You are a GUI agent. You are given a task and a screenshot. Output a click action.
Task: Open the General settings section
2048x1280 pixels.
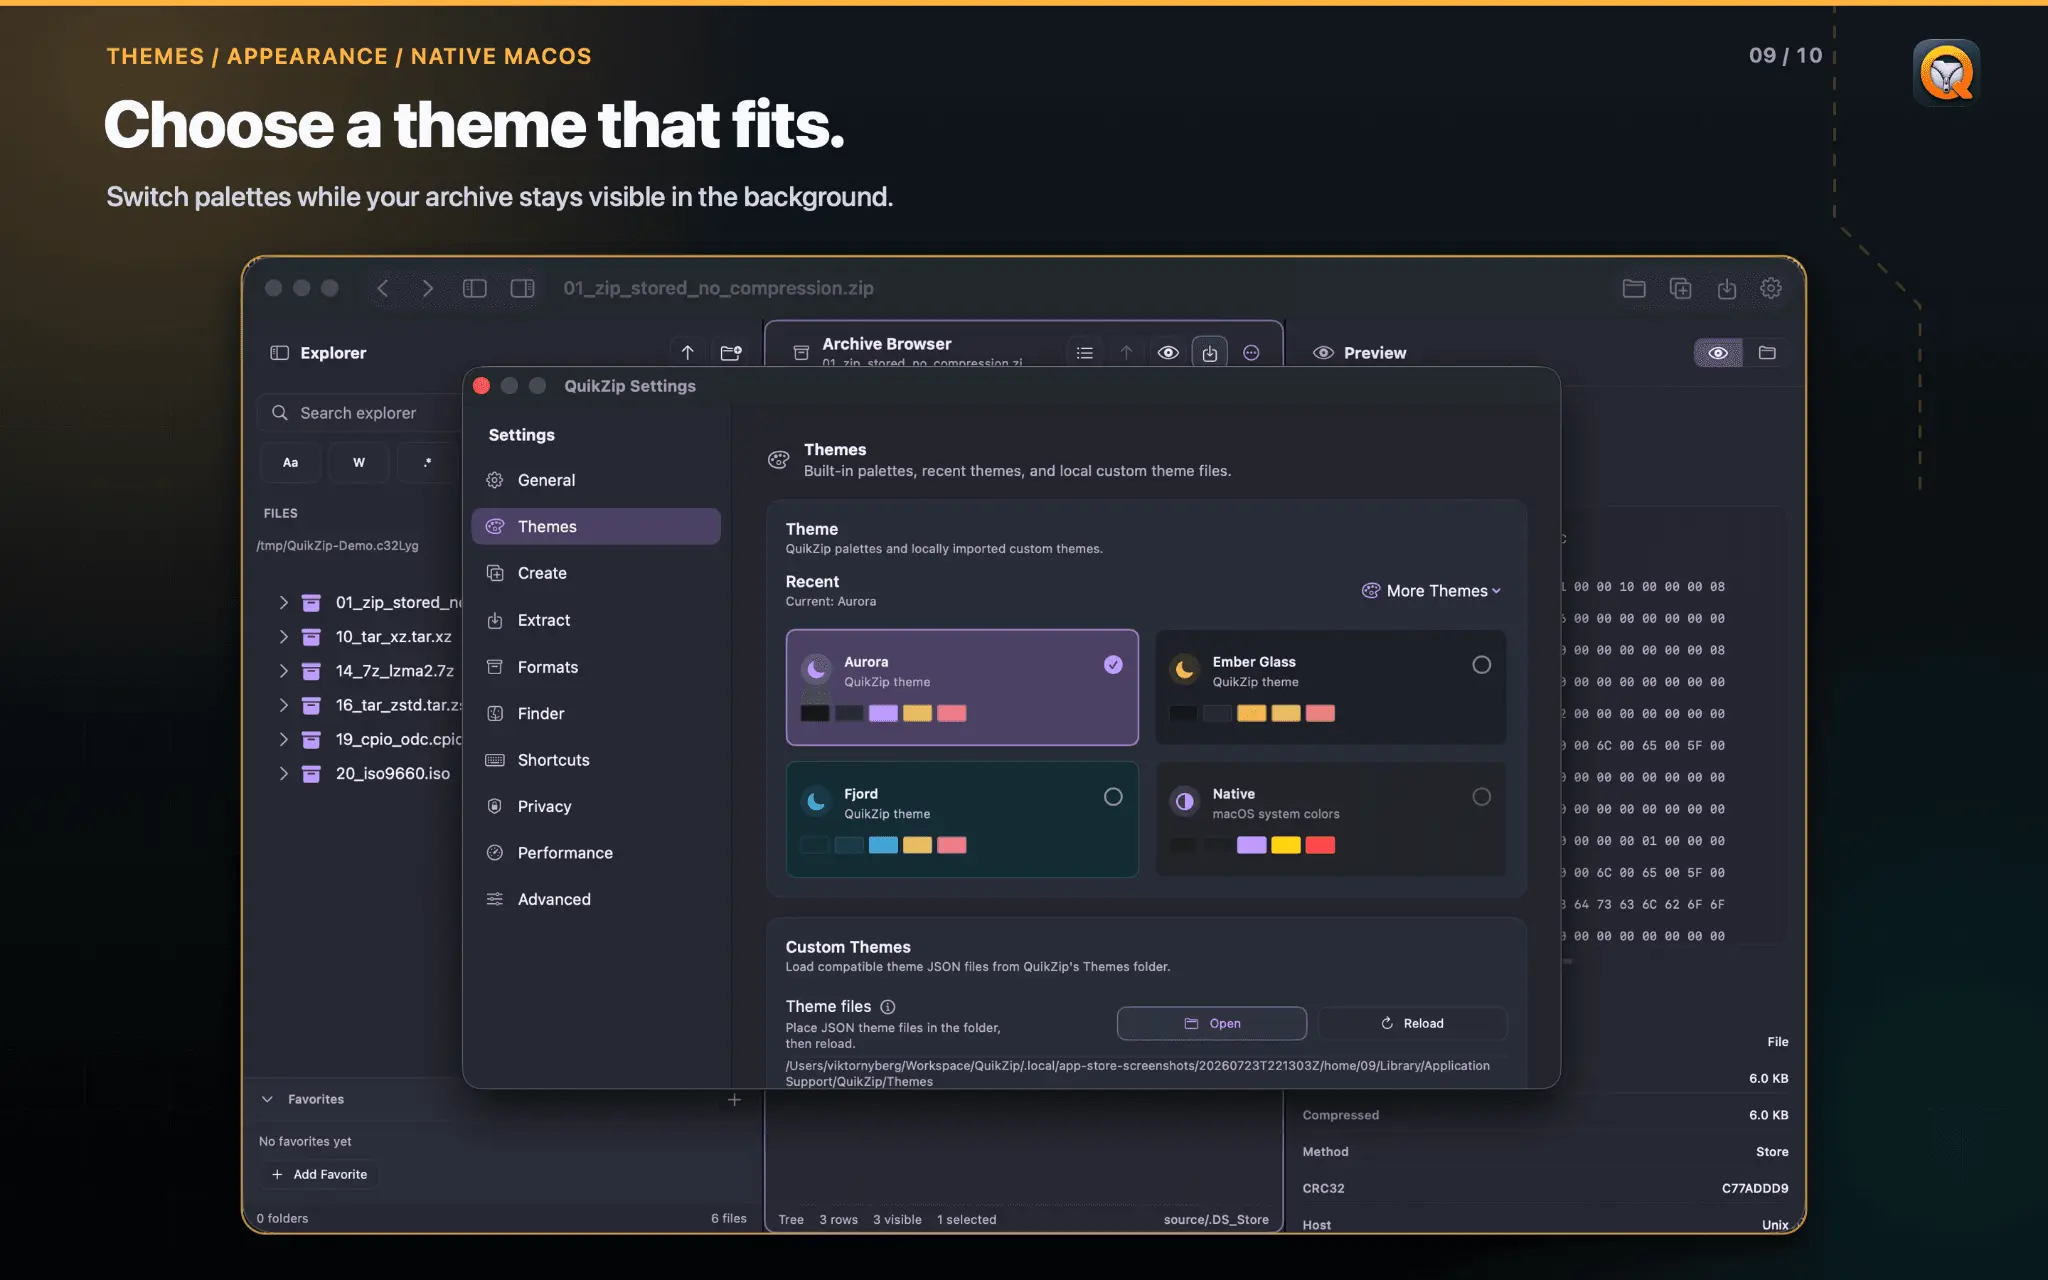click(x=595, y=480)
